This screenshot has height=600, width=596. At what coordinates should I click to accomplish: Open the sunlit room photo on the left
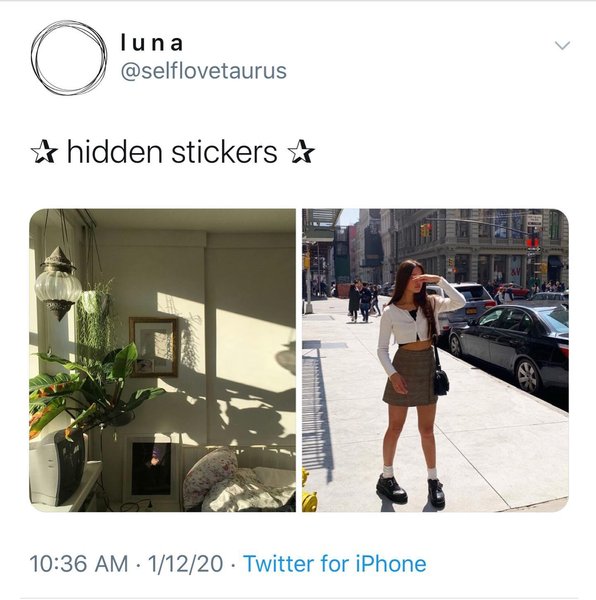pos(163,360)
